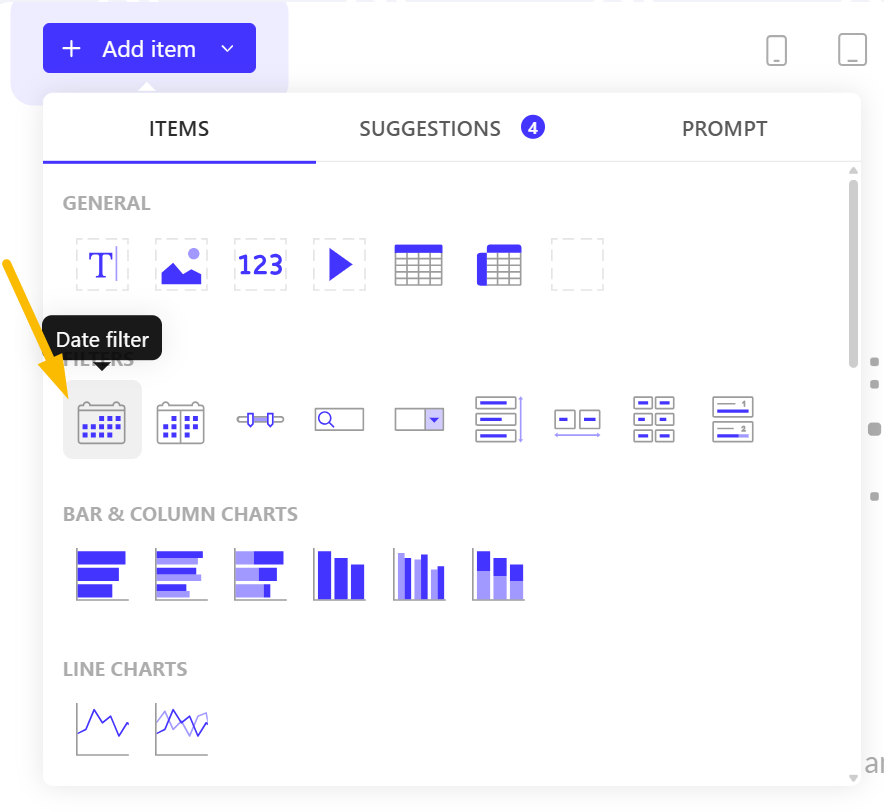Add a horizontal bar chart
Viewport: 884px width, 812px height.
(102, 575)
